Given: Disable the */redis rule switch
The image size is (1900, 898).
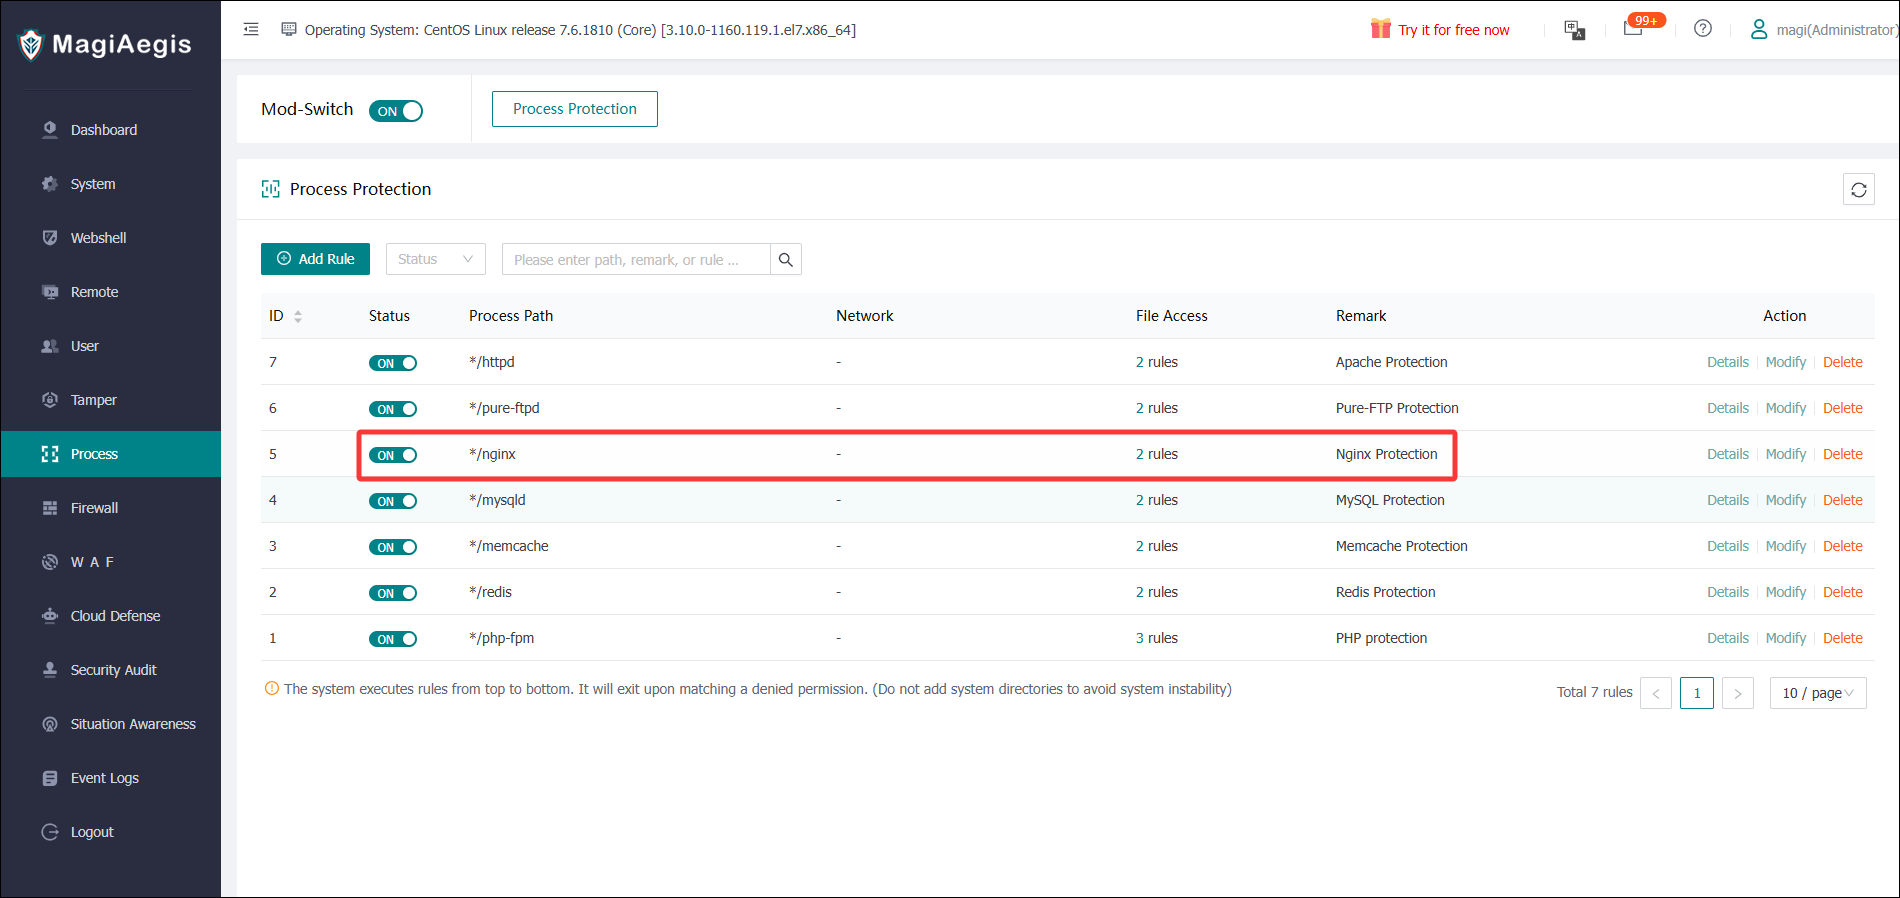Looking at the screenshot, I should tap(393, 593).
